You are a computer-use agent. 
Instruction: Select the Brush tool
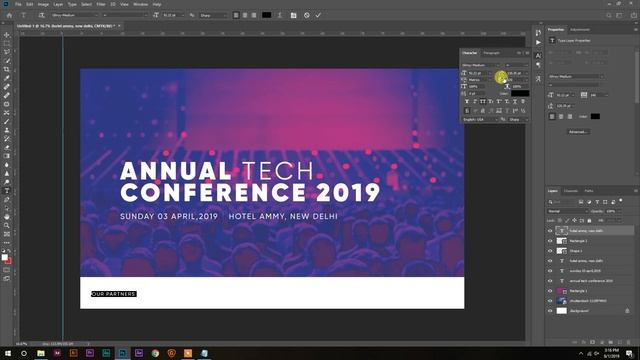pyautogui.click(x=7, y=121)
